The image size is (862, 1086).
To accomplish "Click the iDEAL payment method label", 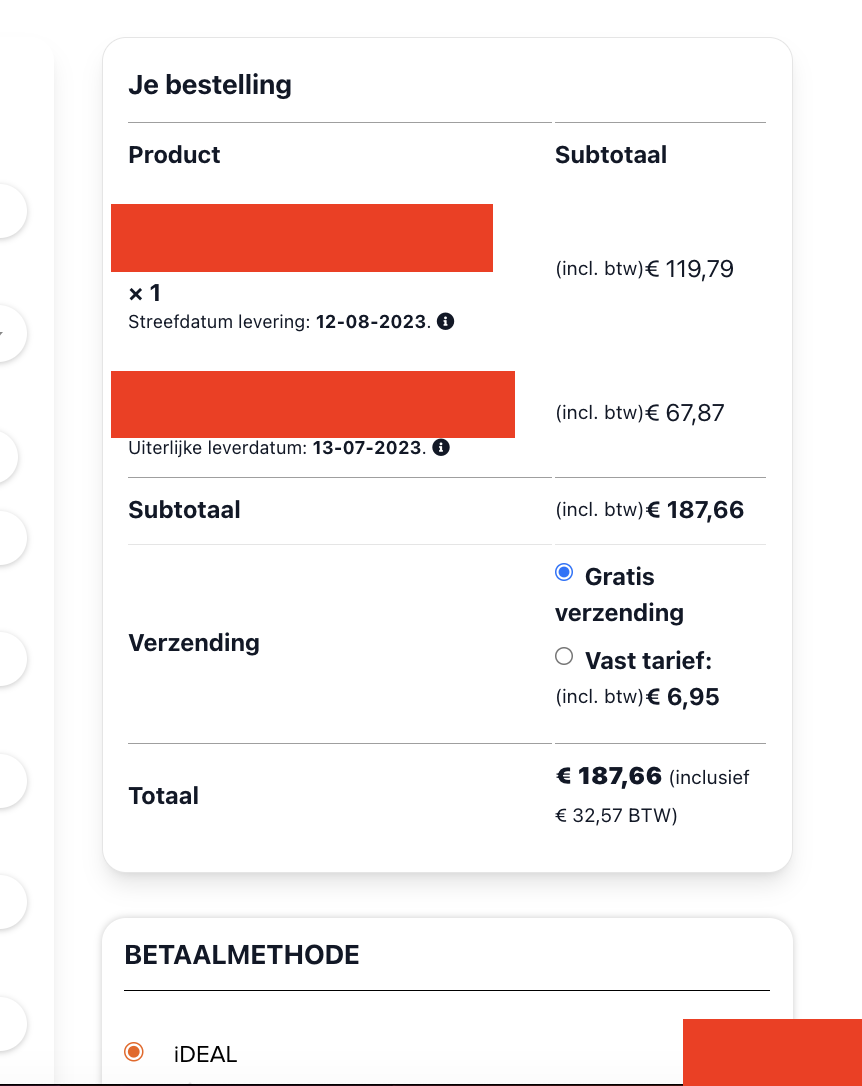I will tap(206, 1054).
